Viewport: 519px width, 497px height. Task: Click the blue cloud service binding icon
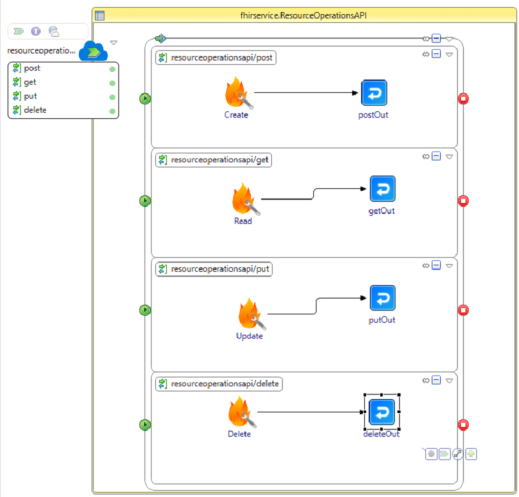coord(93,51)
